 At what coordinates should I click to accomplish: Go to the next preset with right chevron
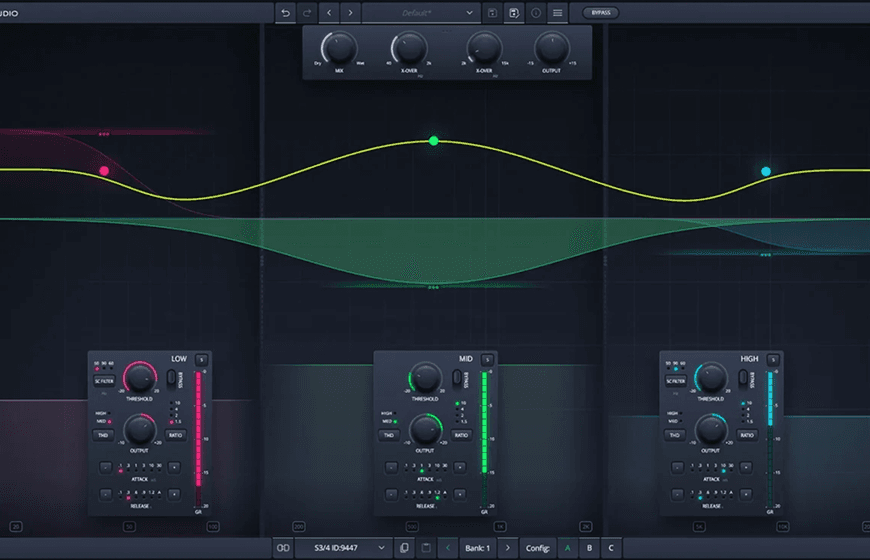350,13
